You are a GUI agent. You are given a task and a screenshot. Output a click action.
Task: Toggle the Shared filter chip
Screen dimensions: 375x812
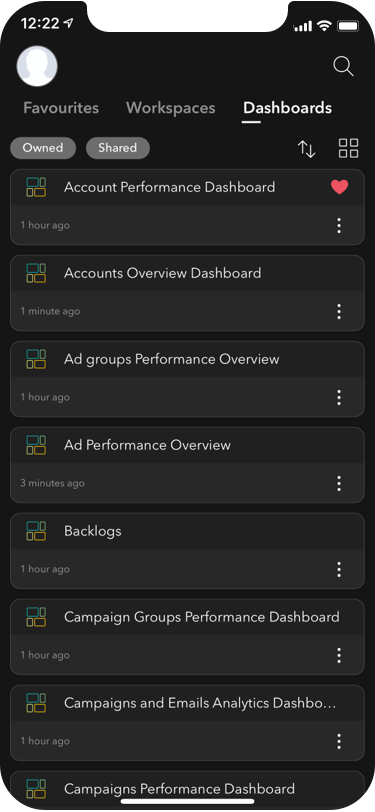click(x=118, y=148)
